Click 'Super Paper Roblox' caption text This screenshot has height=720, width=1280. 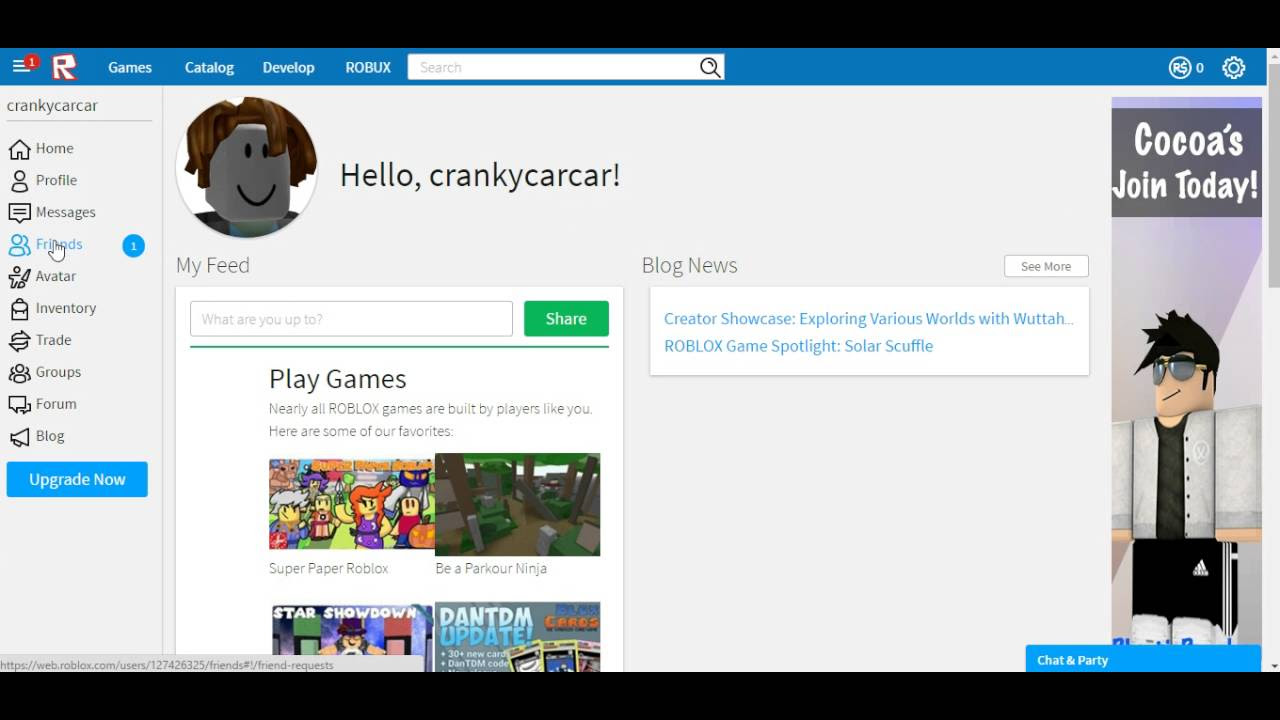(328, 568)
